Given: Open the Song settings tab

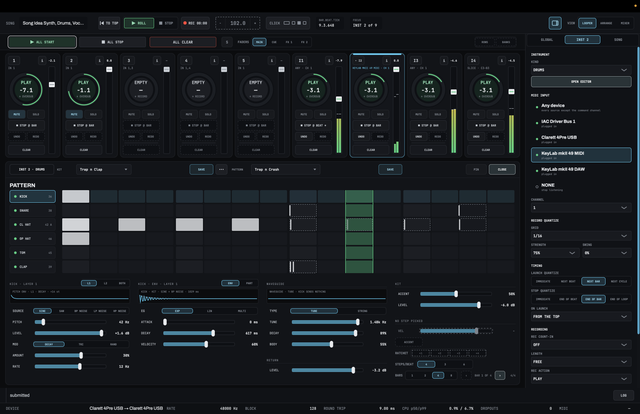Looking at the screenshot, I should tap(618, 40).
